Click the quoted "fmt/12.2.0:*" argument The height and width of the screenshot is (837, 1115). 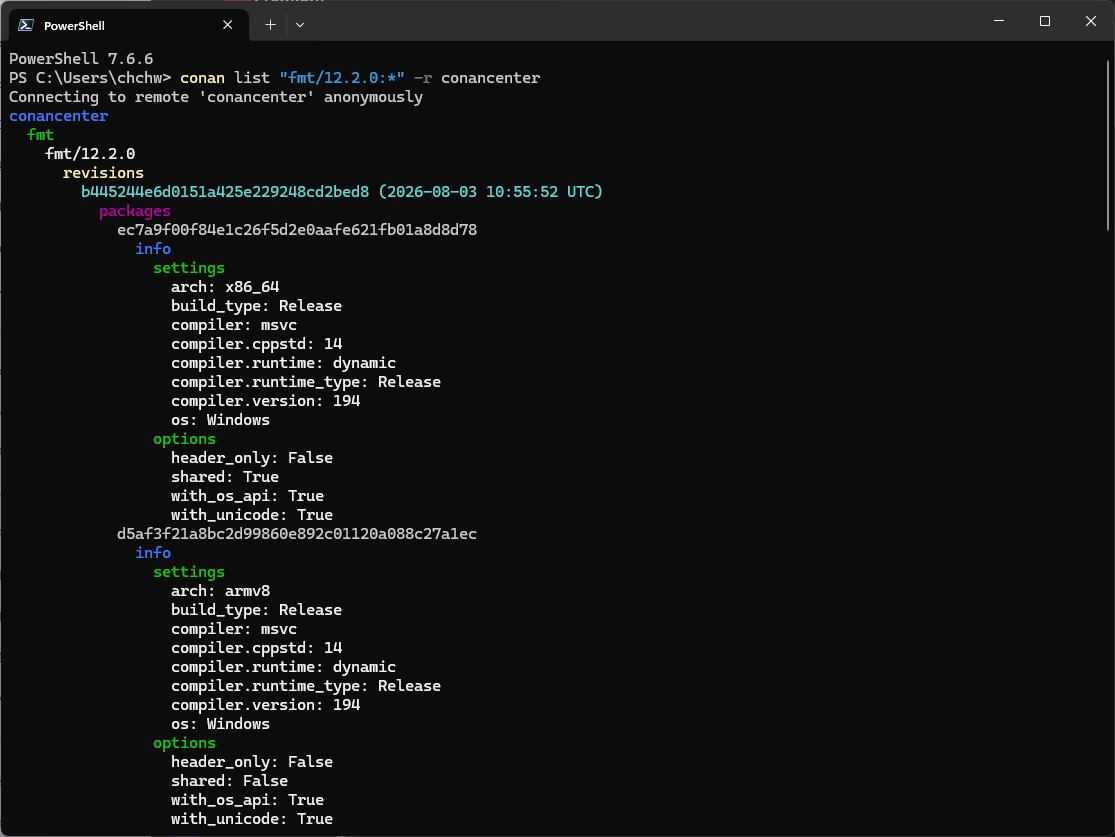click(x=342, y=78)
